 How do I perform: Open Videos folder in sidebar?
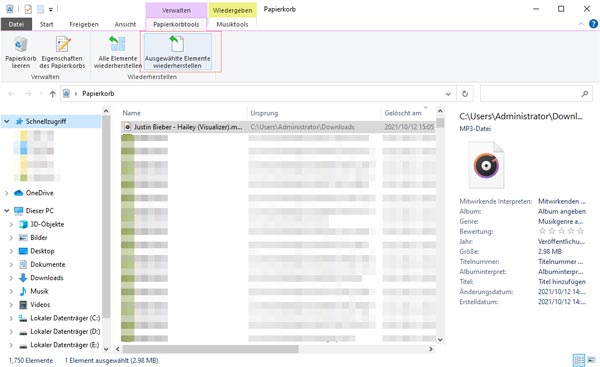[x=40, y=305]
